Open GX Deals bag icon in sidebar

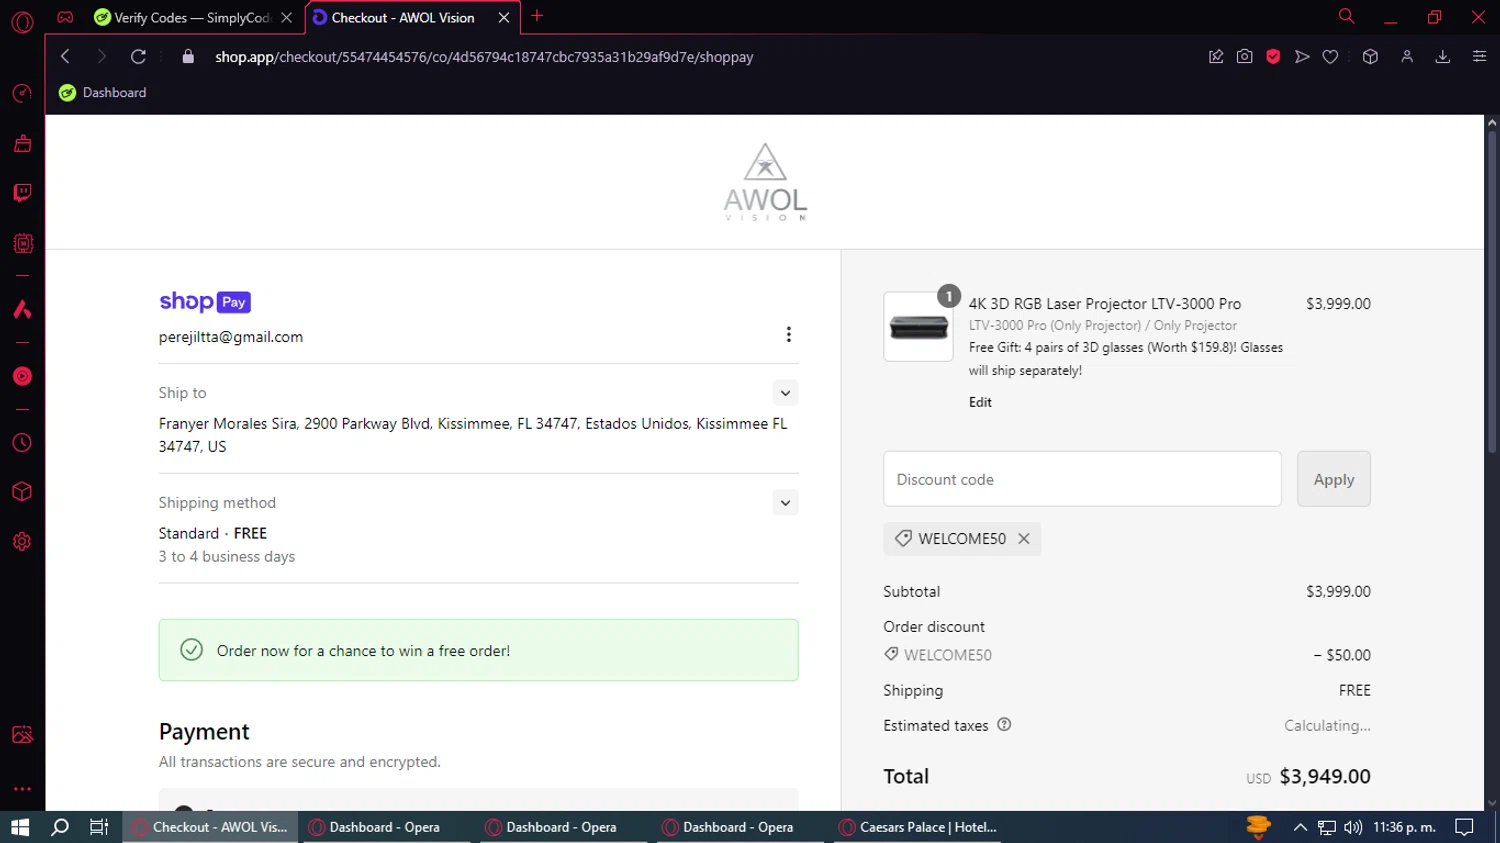(x=22, y=144)
